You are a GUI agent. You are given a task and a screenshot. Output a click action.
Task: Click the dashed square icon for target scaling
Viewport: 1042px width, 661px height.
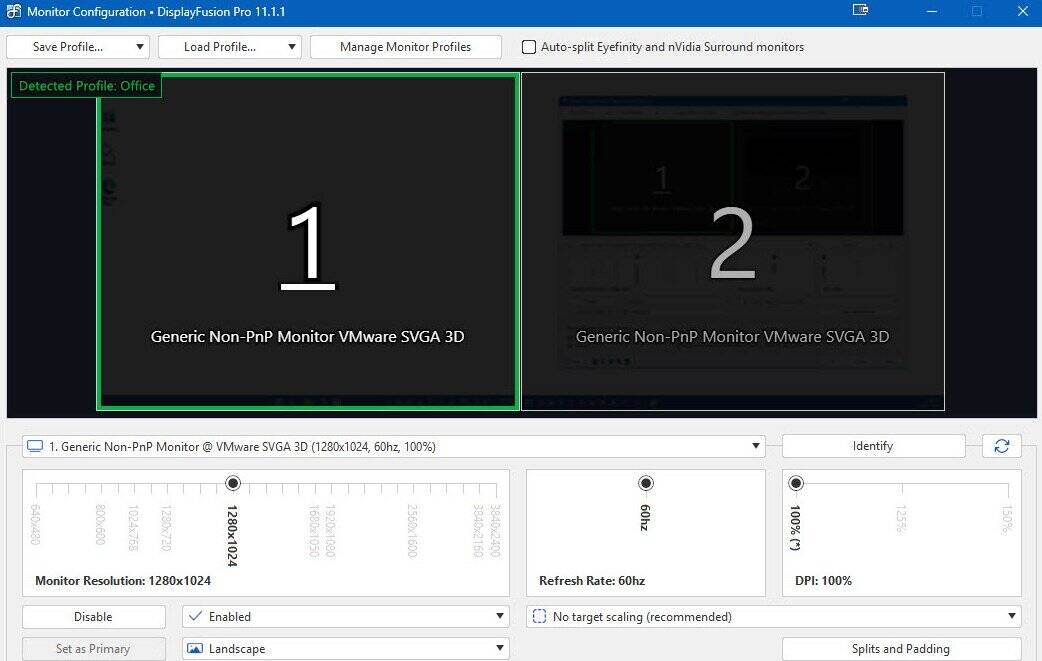click(539, 617)
